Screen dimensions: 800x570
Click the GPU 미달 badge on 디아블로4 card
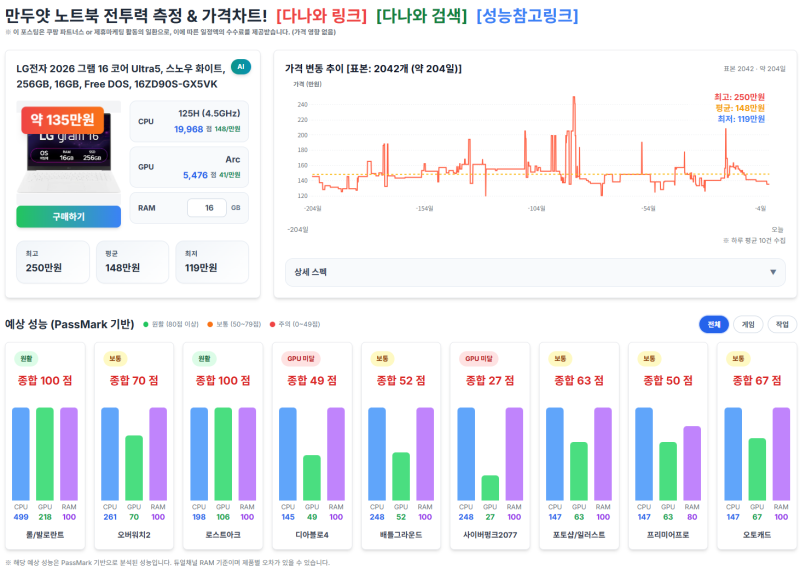click(301, 359)
